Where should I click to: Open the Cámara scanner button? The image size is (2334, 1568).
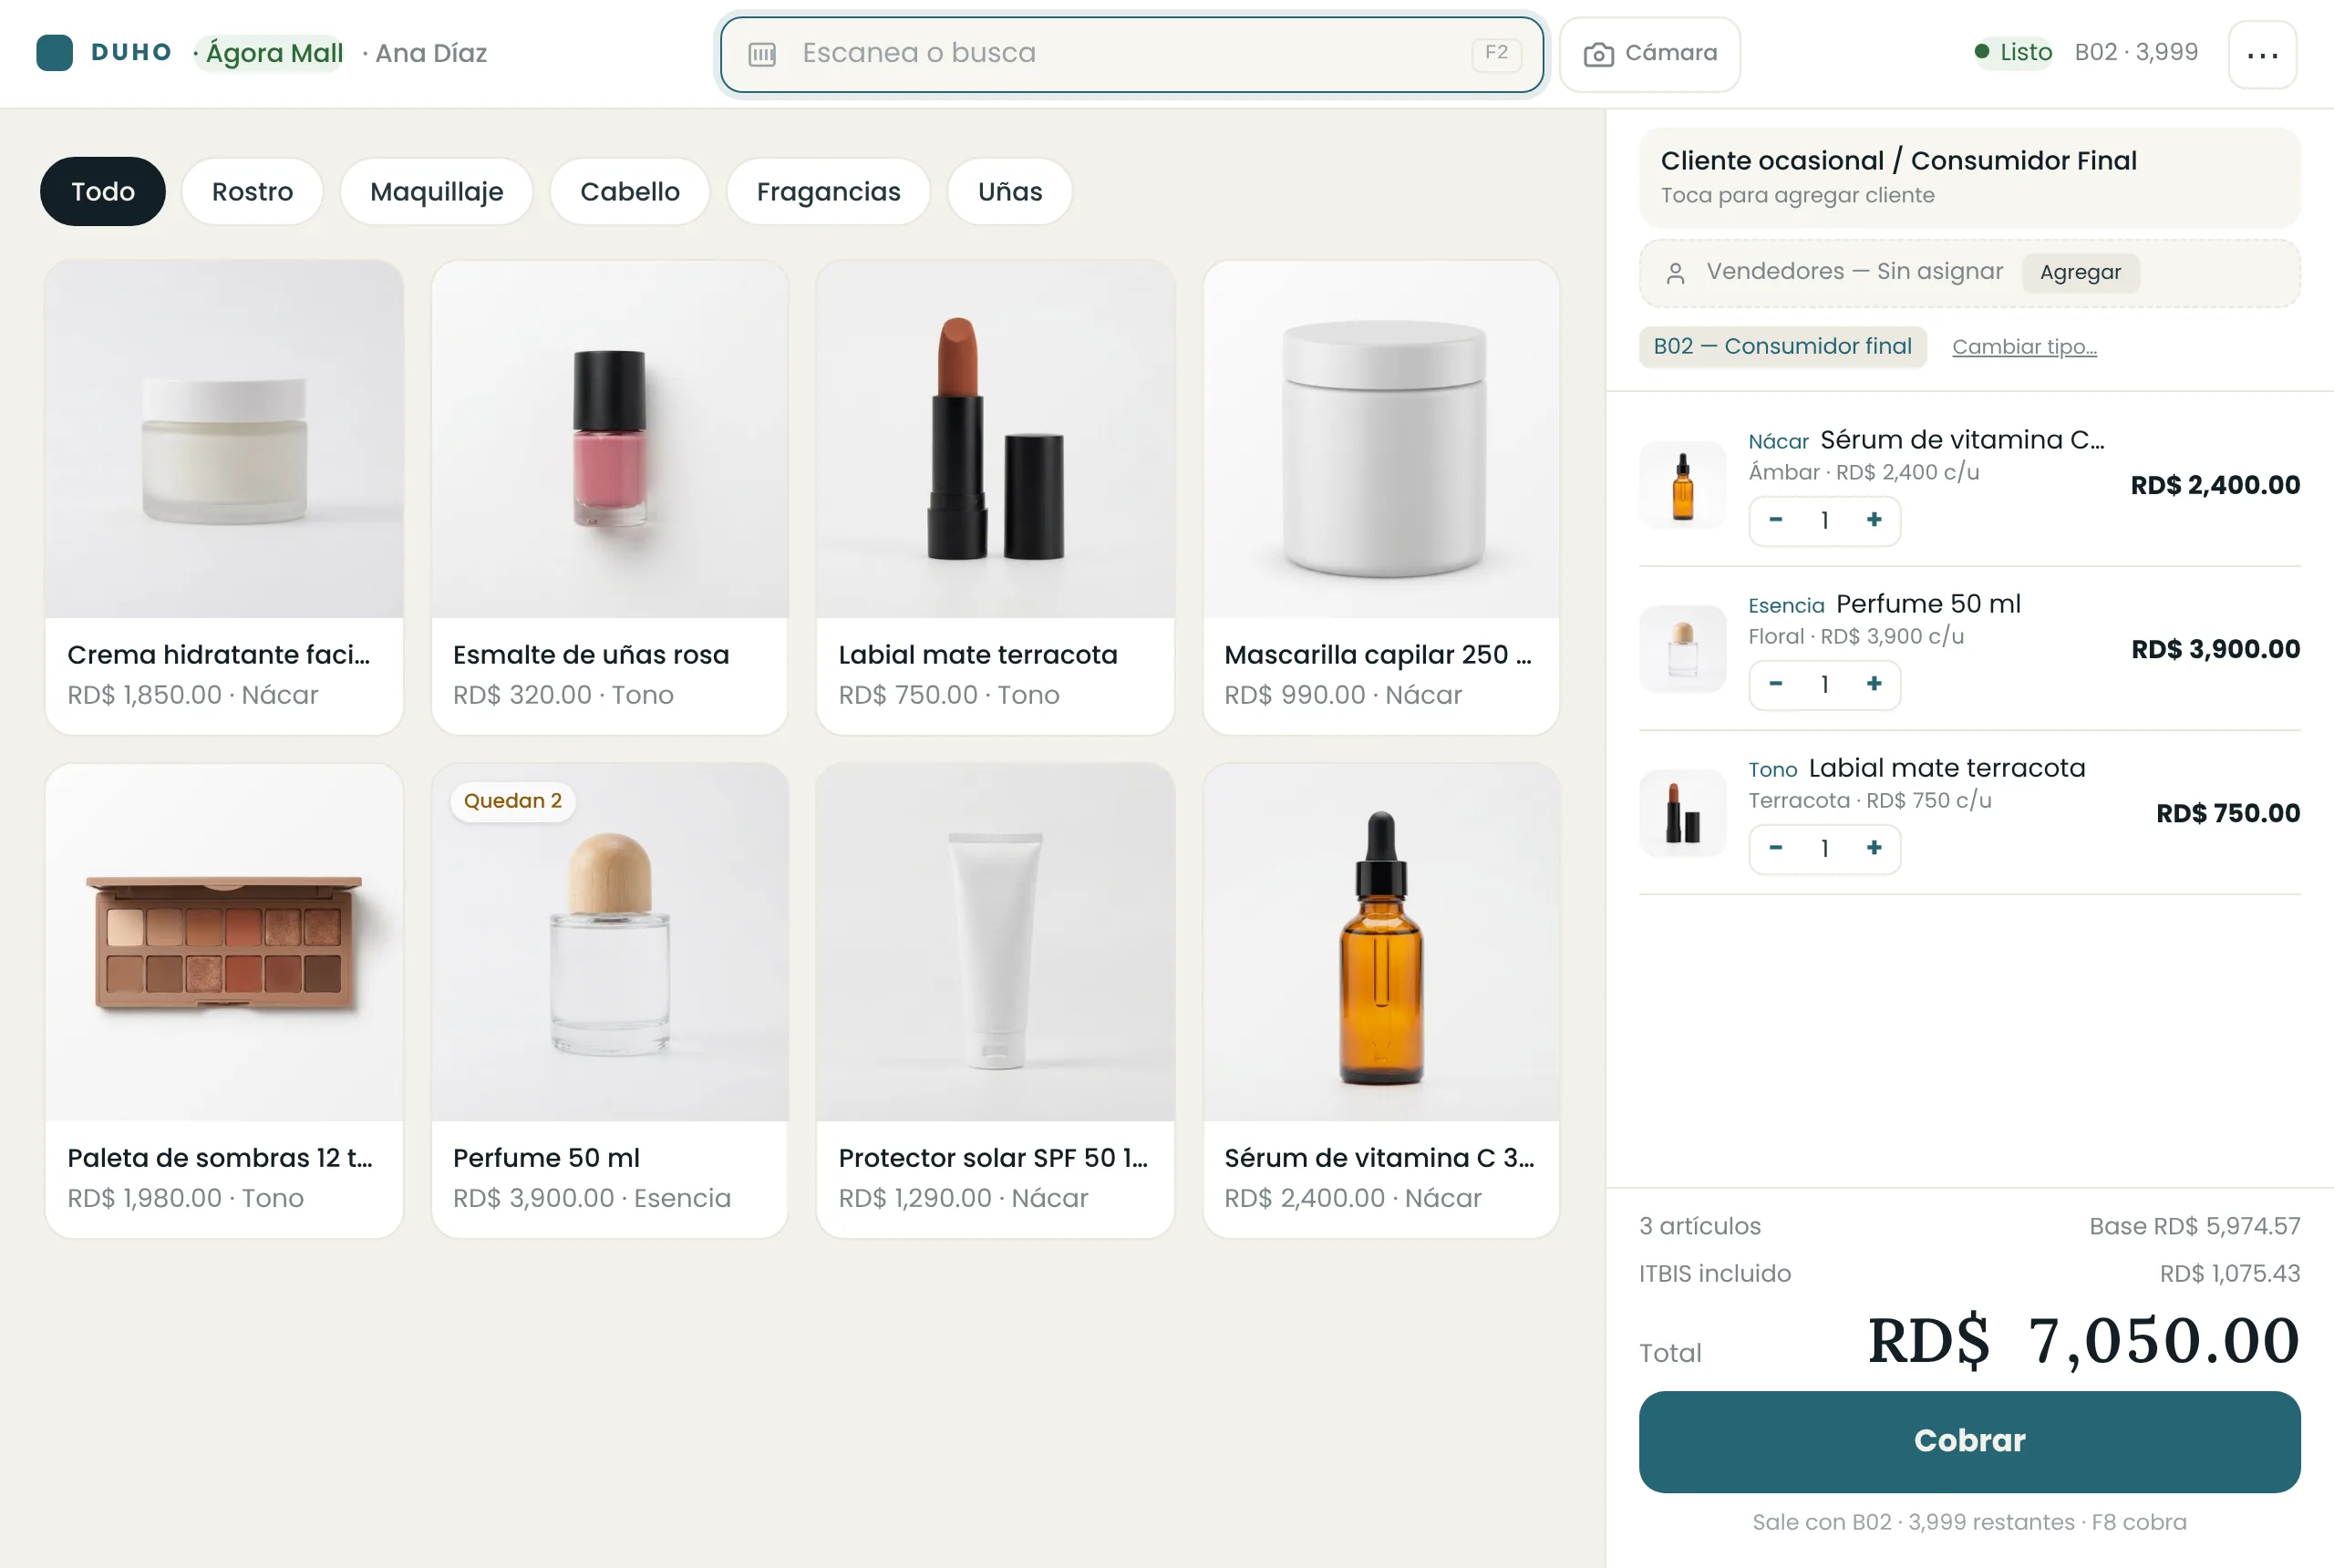1649,54
